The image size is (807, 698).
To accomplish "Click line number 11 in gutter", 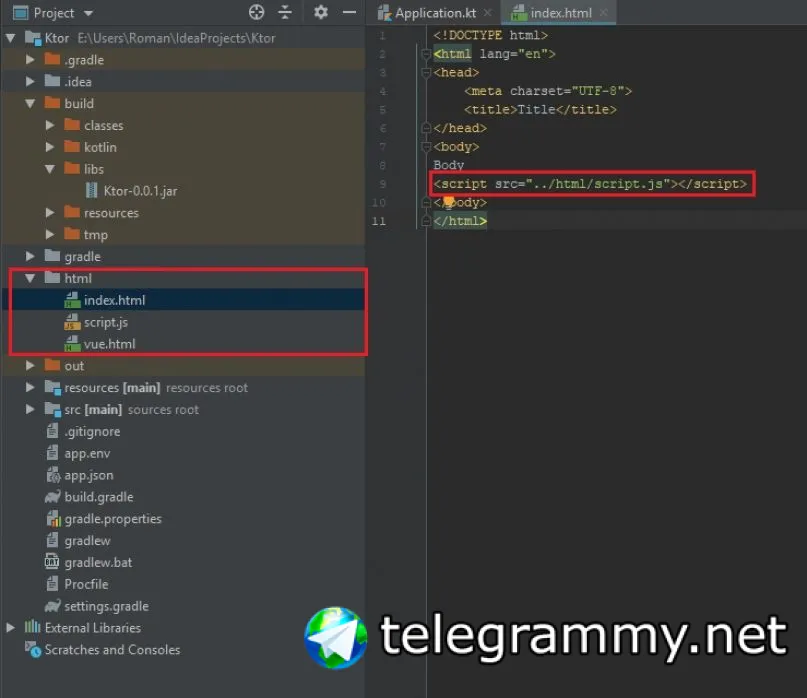I will (x=379, y=221).
